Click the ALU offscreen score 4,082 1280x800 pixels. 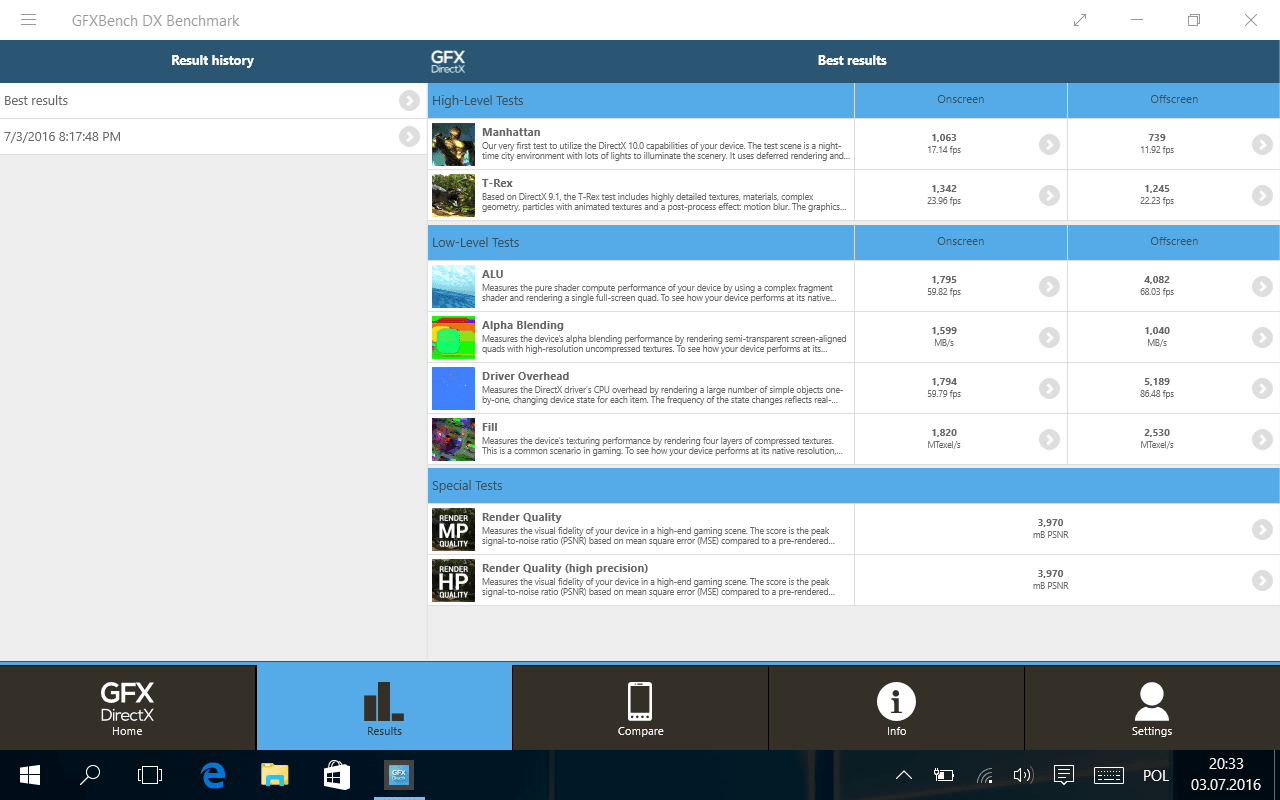tap(1157, 280)
